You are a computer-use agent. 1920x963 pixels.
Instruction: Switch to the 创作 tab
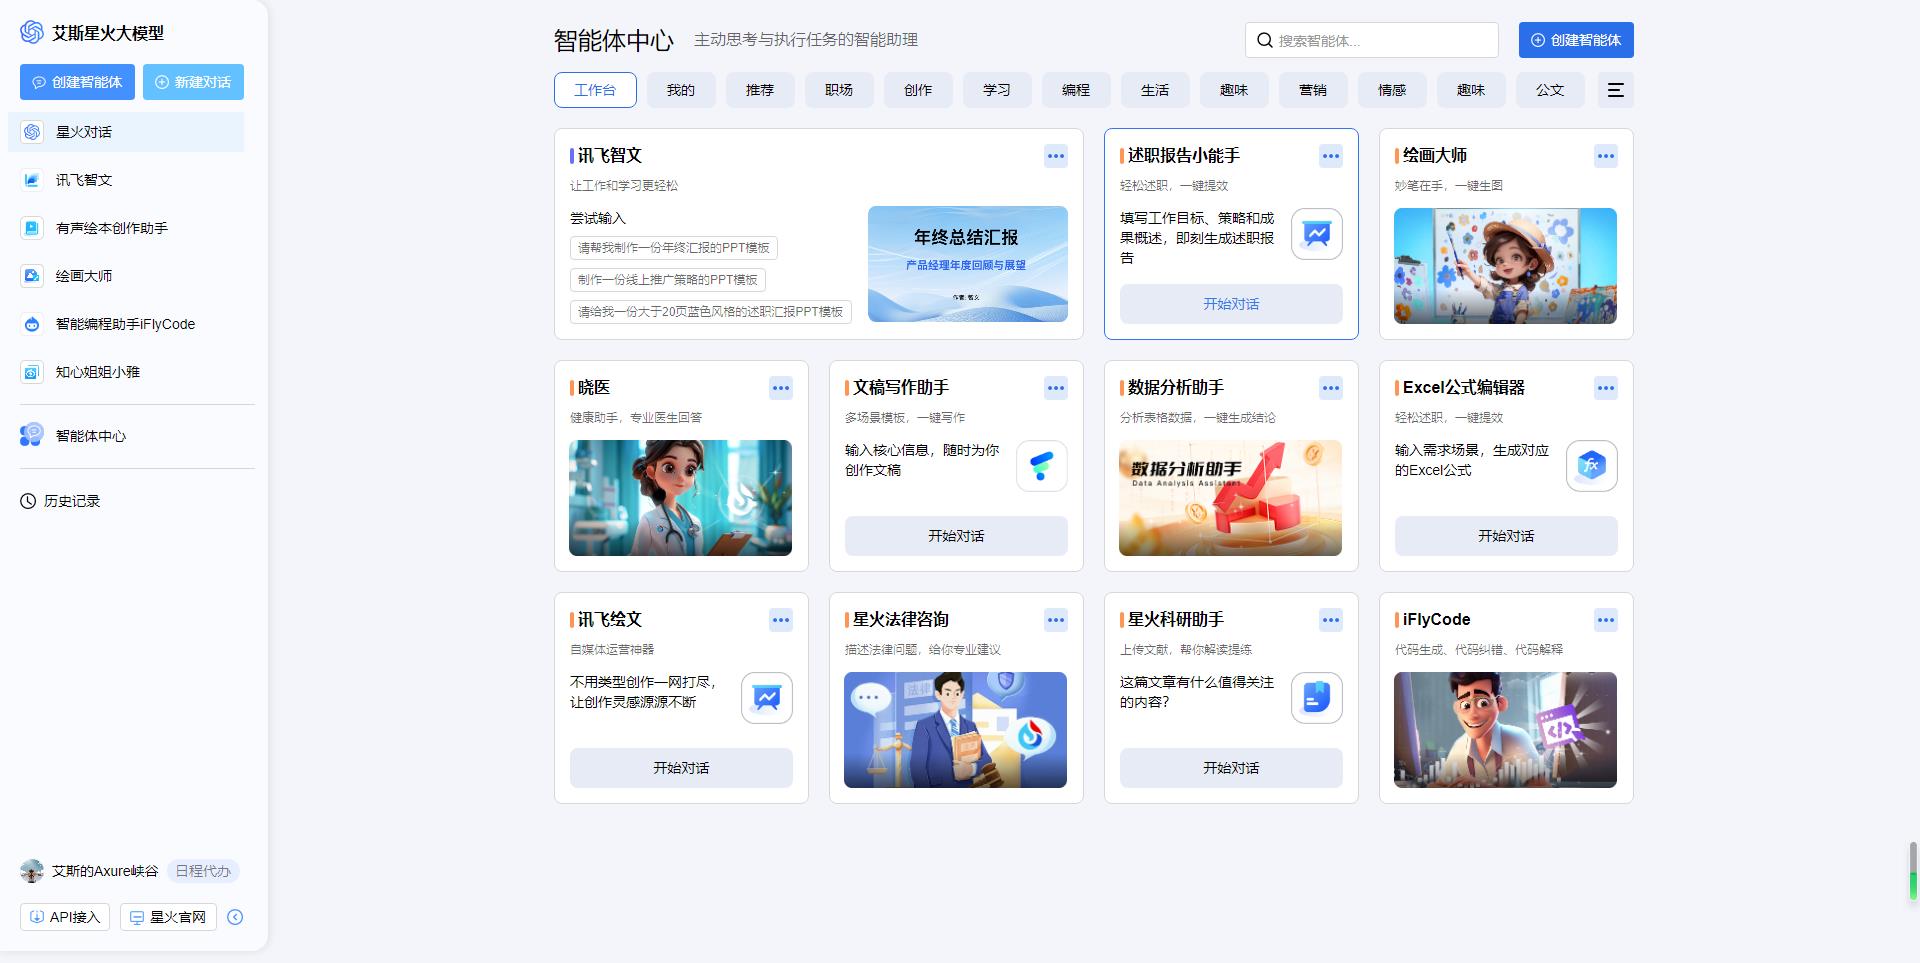pyautogui.click(x=918, y=90)
